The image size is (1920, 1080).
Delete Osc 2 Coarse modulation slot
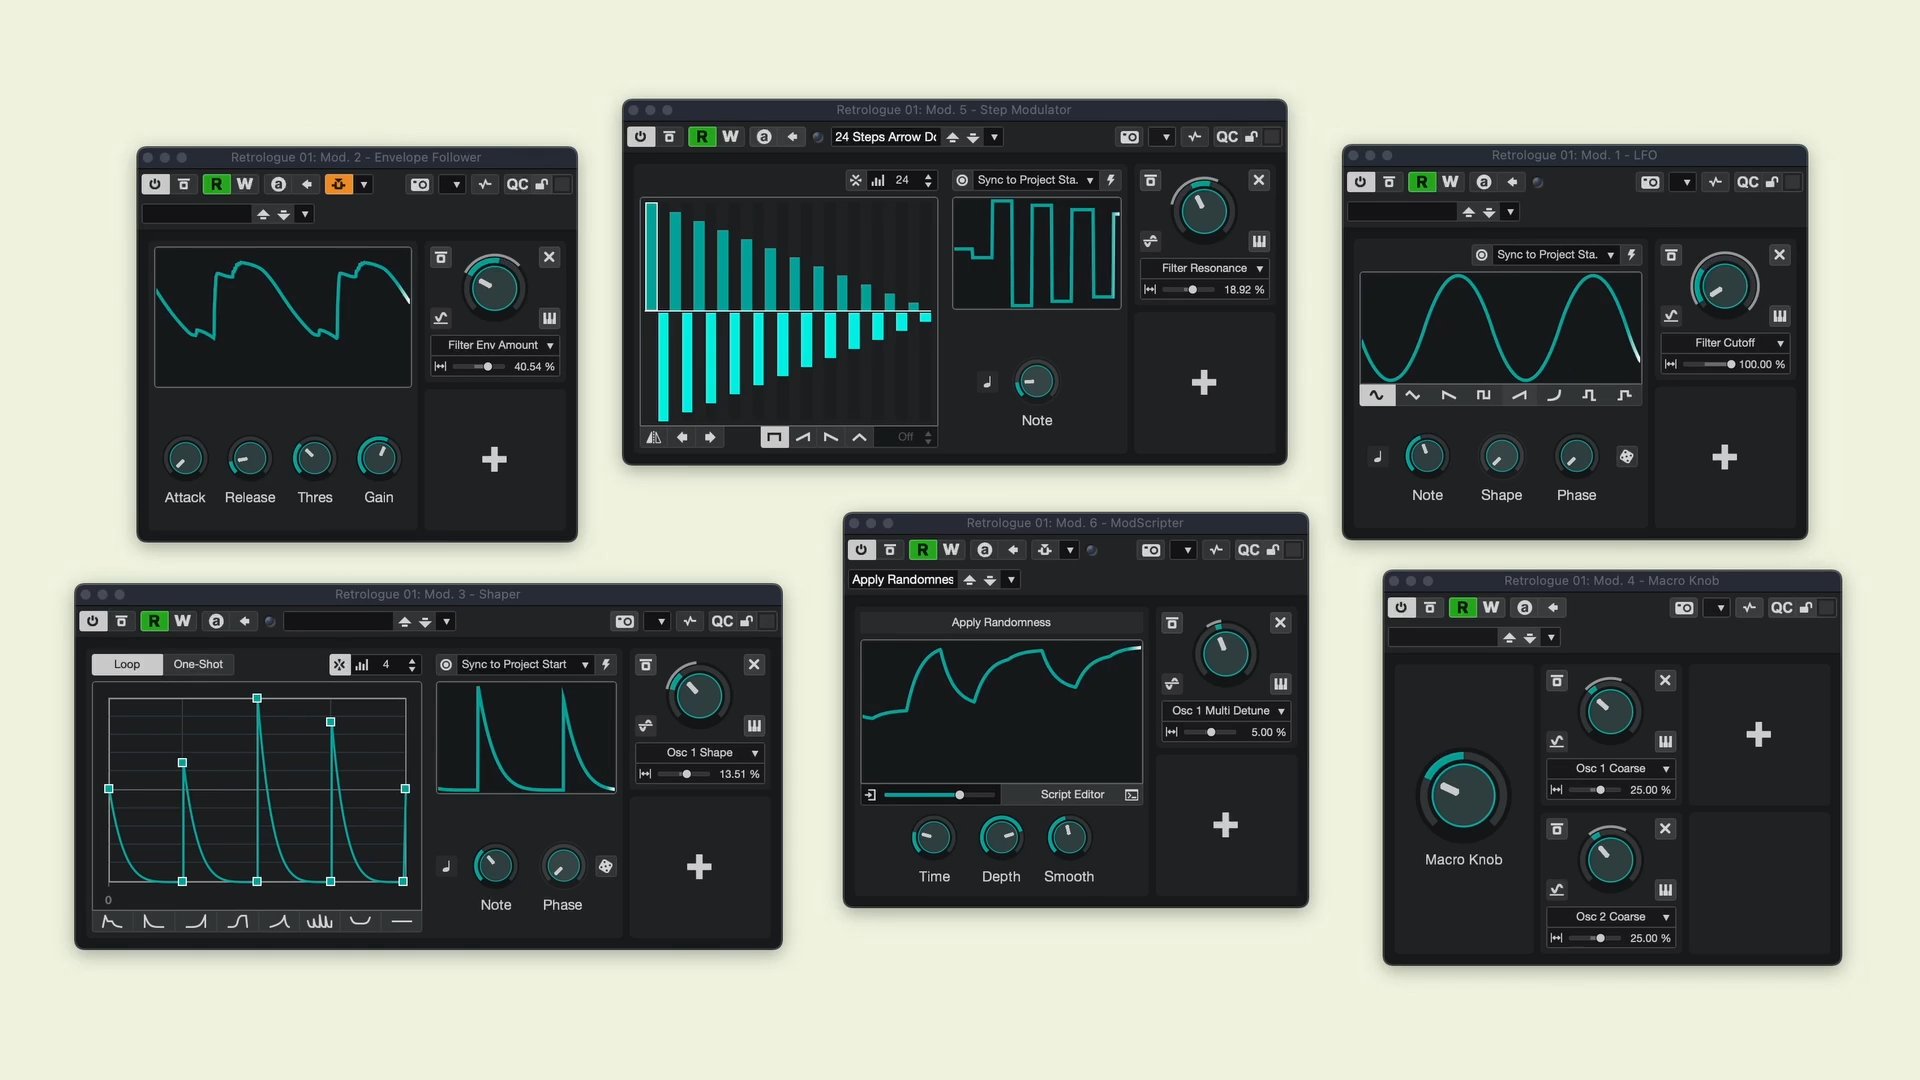pos(1665,829)
